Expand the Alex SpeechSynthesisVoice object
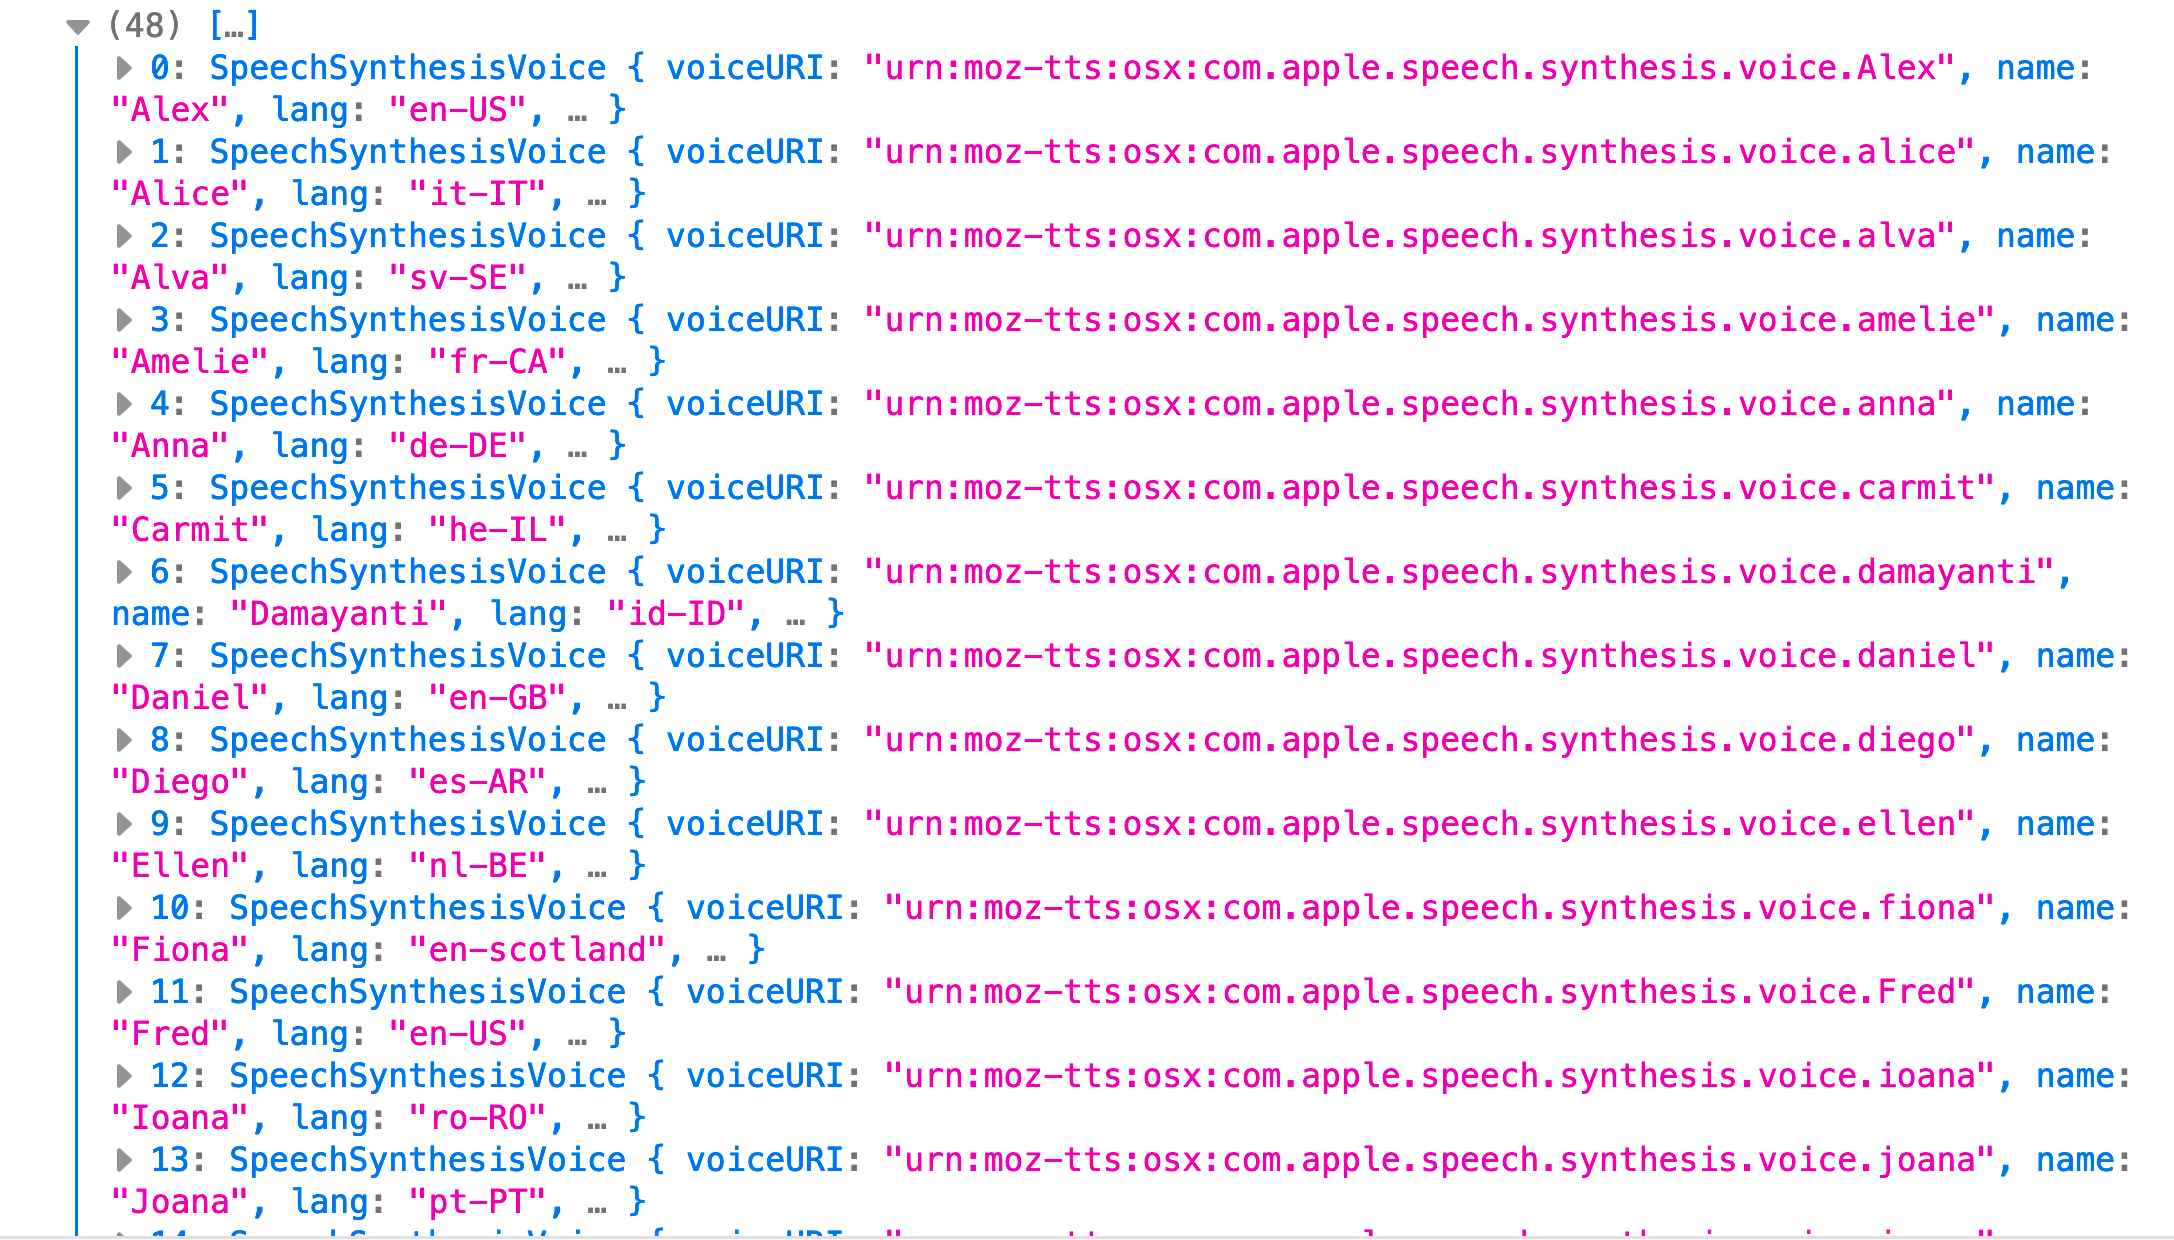Viewport: 2174px width, 1240px height. coord(122,67)
